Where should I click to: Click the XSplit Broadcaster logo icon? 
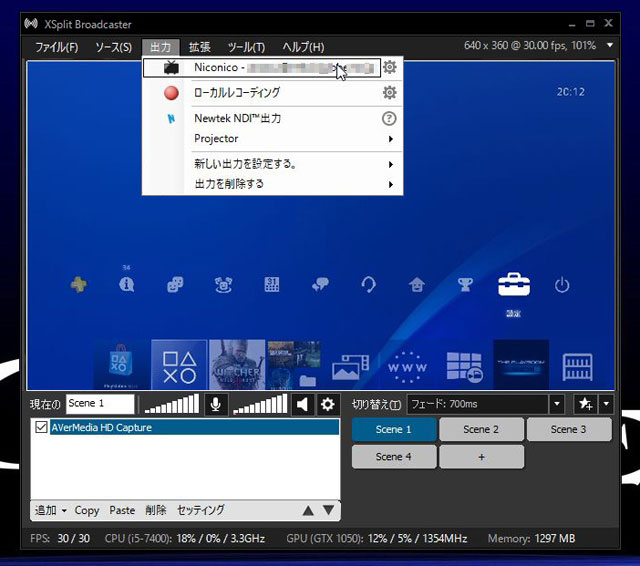tap(31, 24)
